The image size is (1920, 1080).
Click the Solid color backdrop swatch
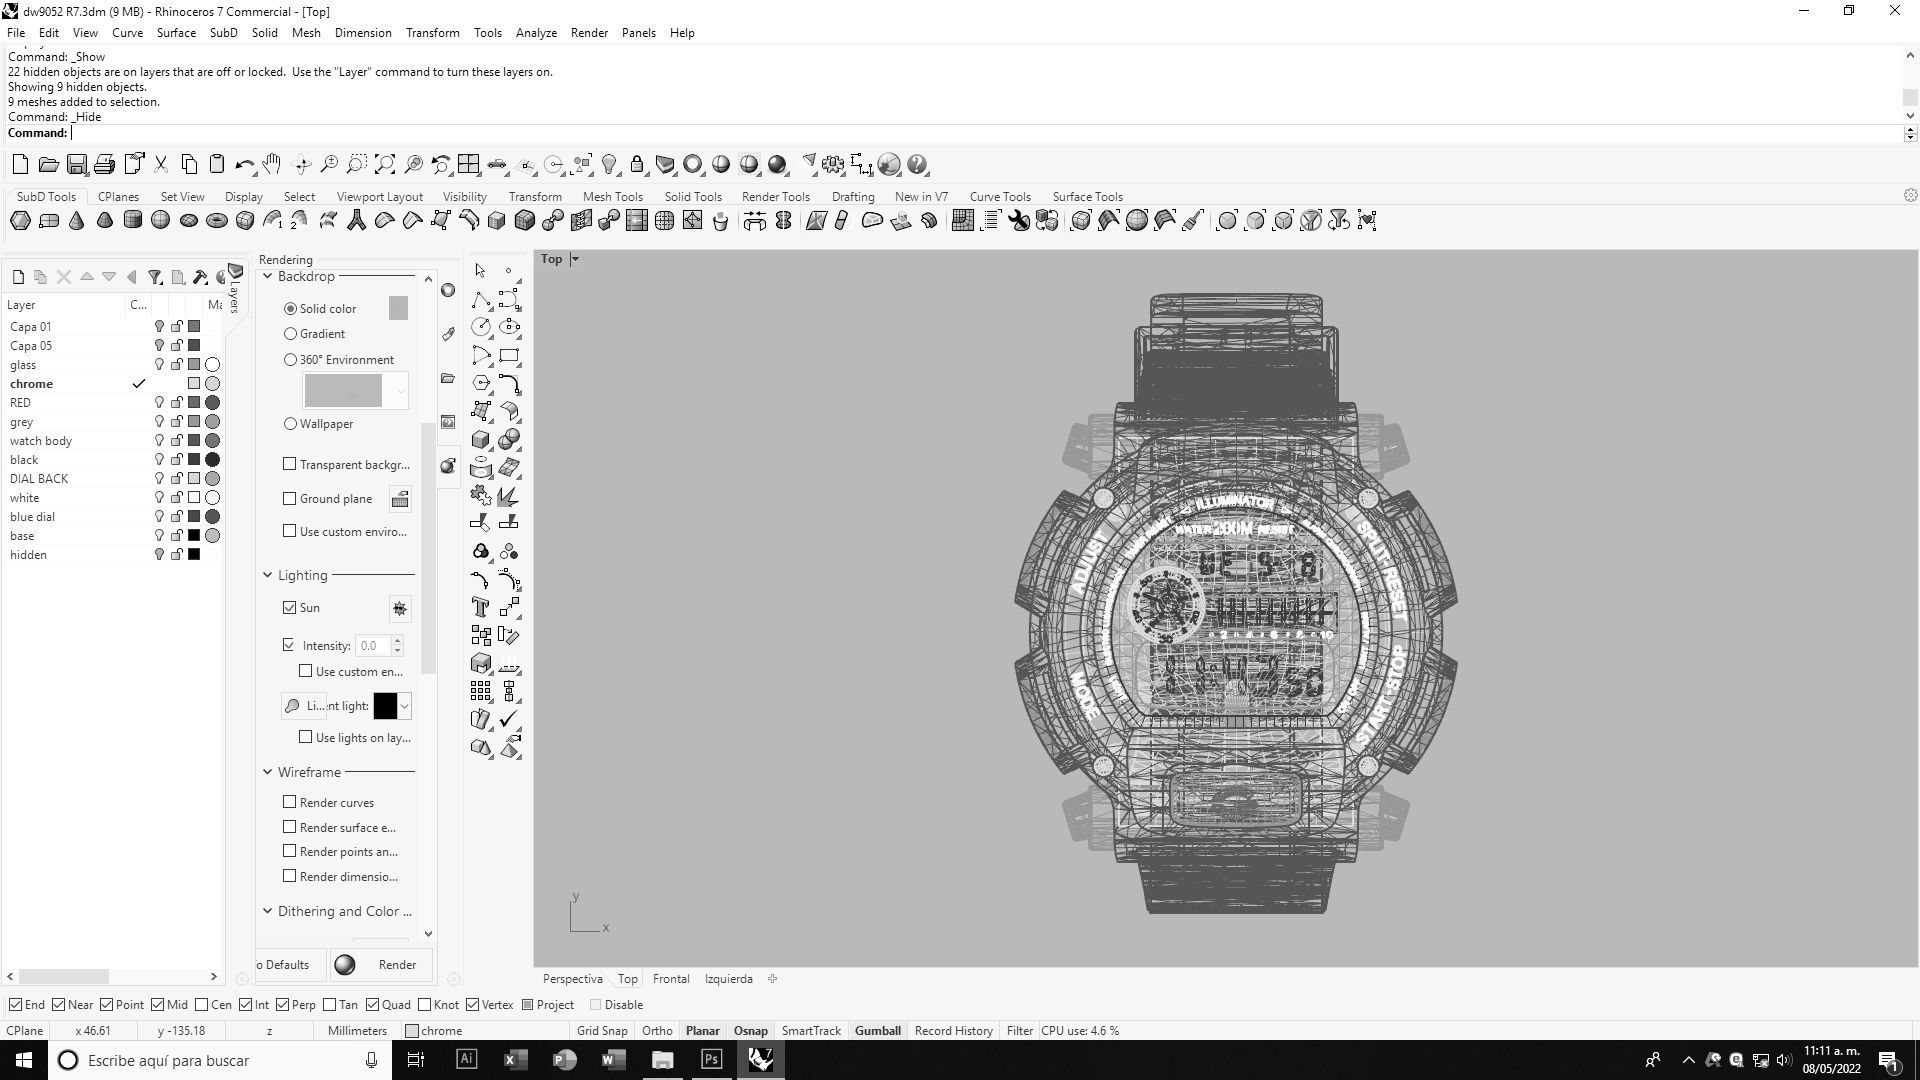click(x=398, y=308)
